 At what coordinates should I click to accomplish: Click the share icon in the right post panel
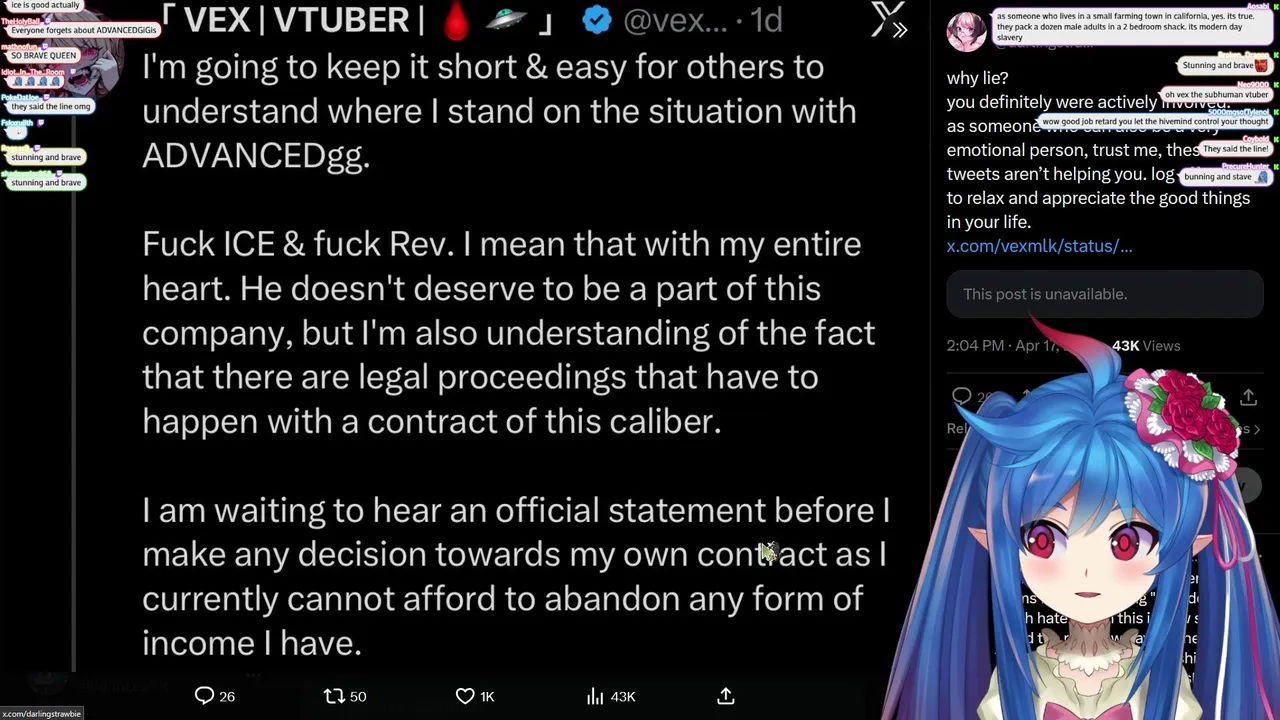[x=1248, y=398]
